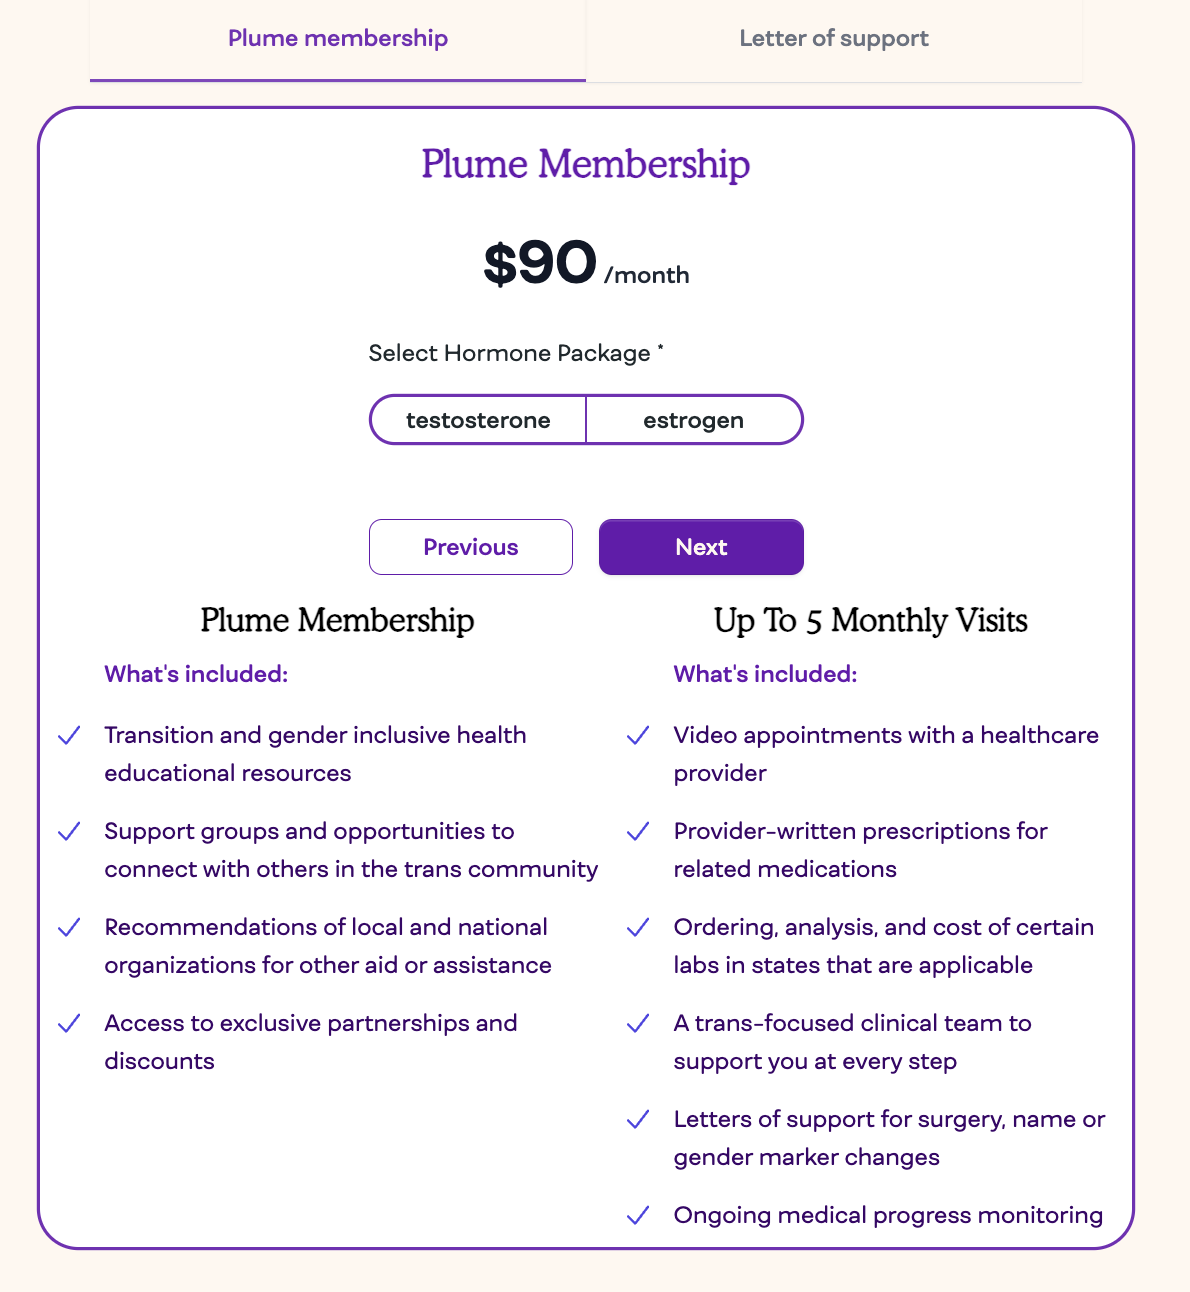Screen dimensions: 1190x1292
Task: Select the testosterone hormone package
Action: (478, 420)
